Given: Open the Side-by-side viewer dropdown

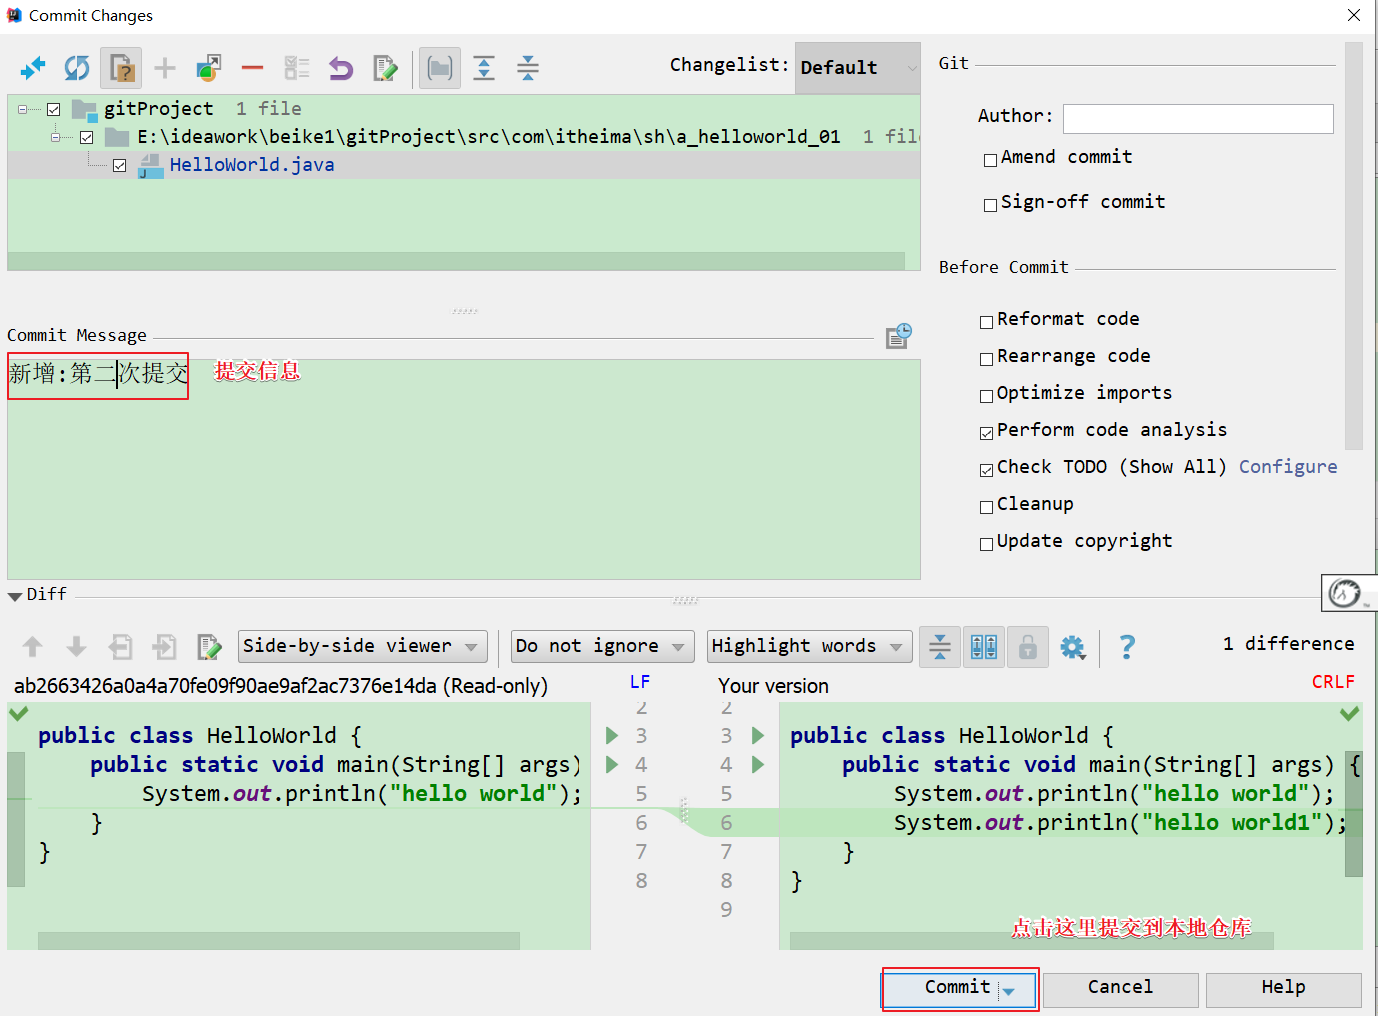Looking at the screenshot, I should click(362, 647).
